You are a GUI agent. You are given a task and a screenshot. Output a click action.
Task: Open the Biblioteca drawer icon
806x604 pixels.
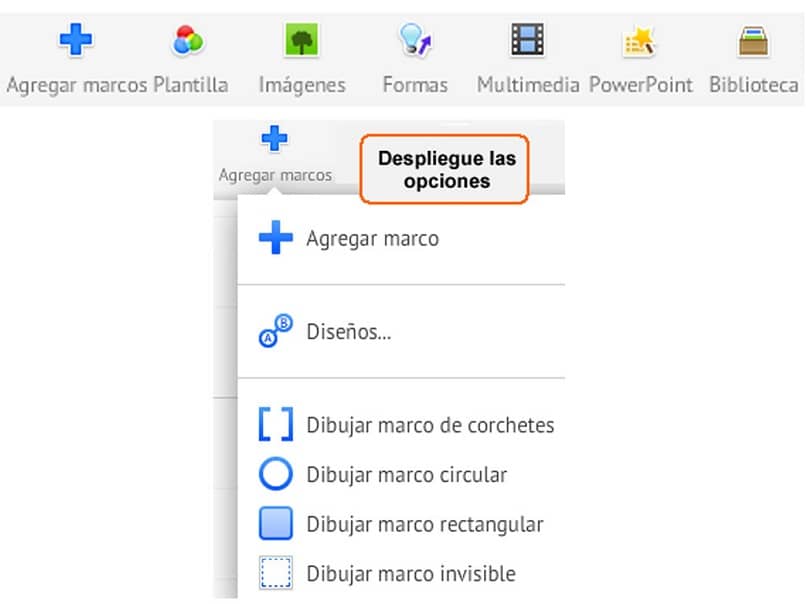(x=753, y=41)
